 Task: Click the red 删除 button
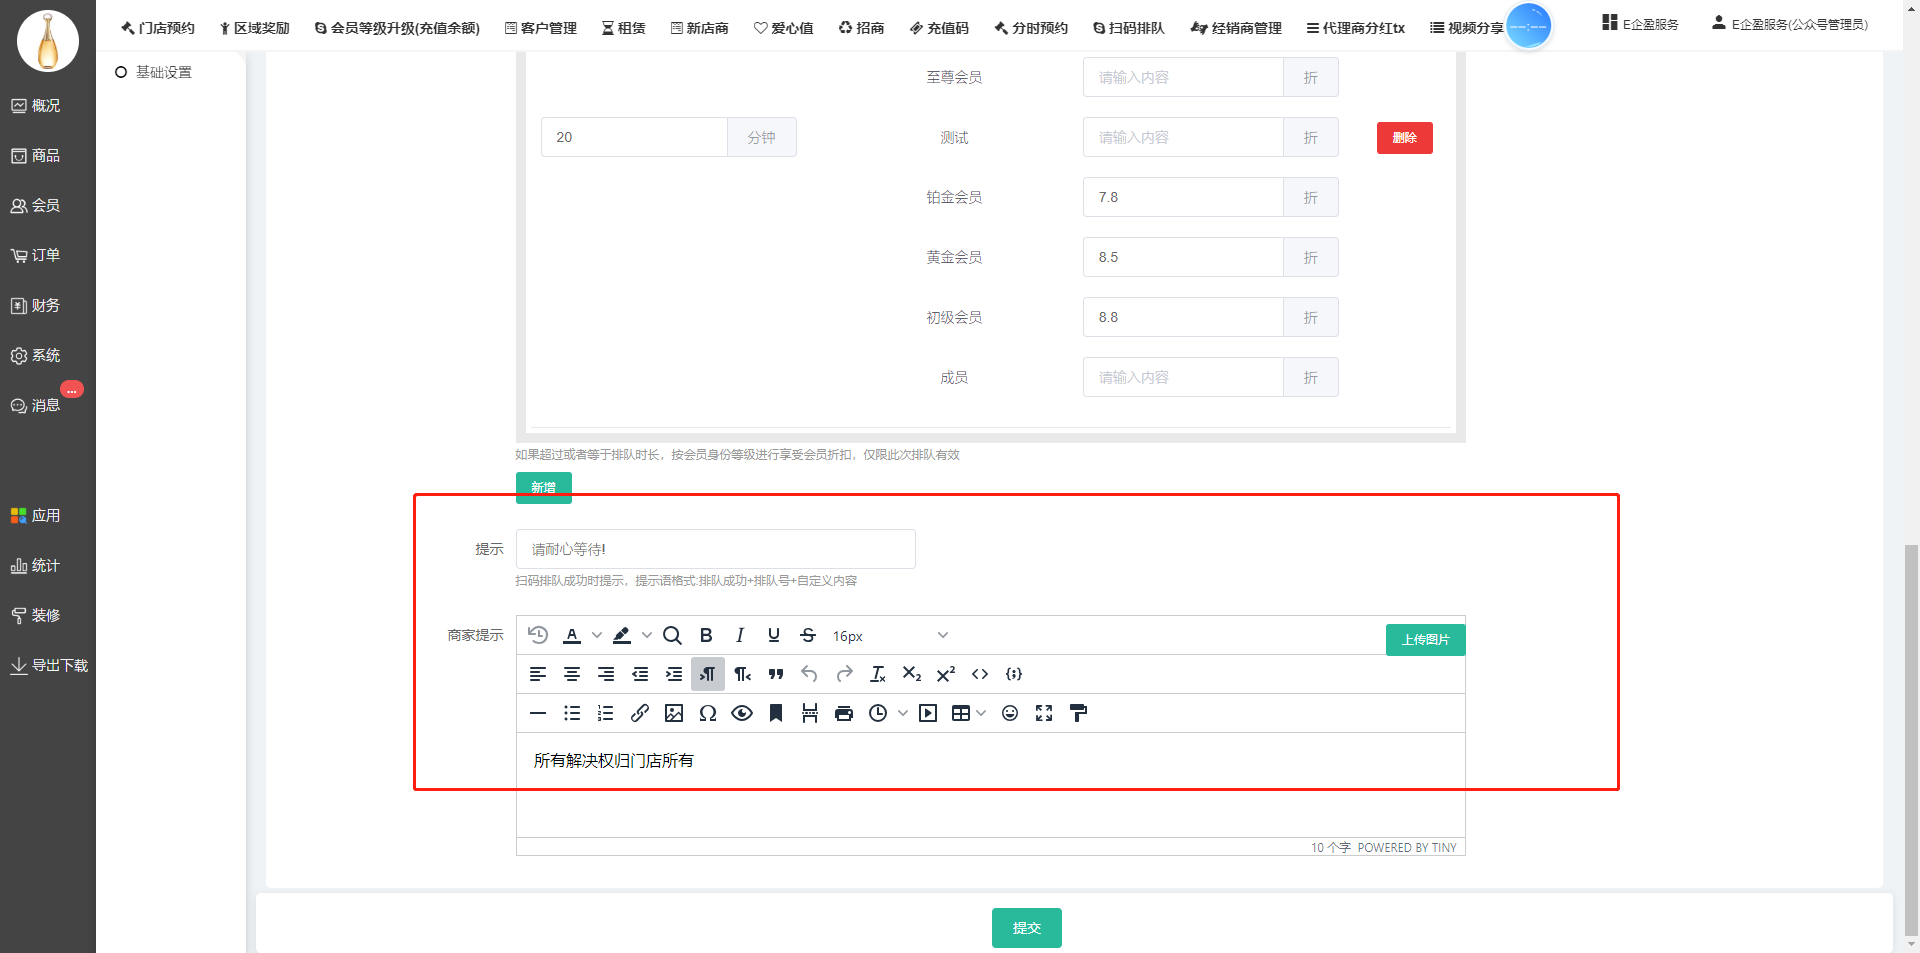point(1404,138)
